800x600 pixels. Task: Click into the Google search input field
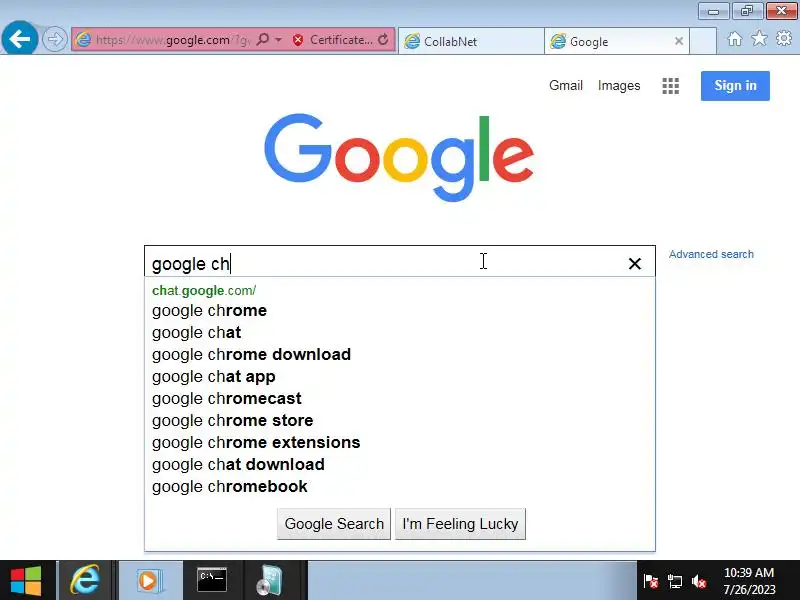click(x=383, y=263)
